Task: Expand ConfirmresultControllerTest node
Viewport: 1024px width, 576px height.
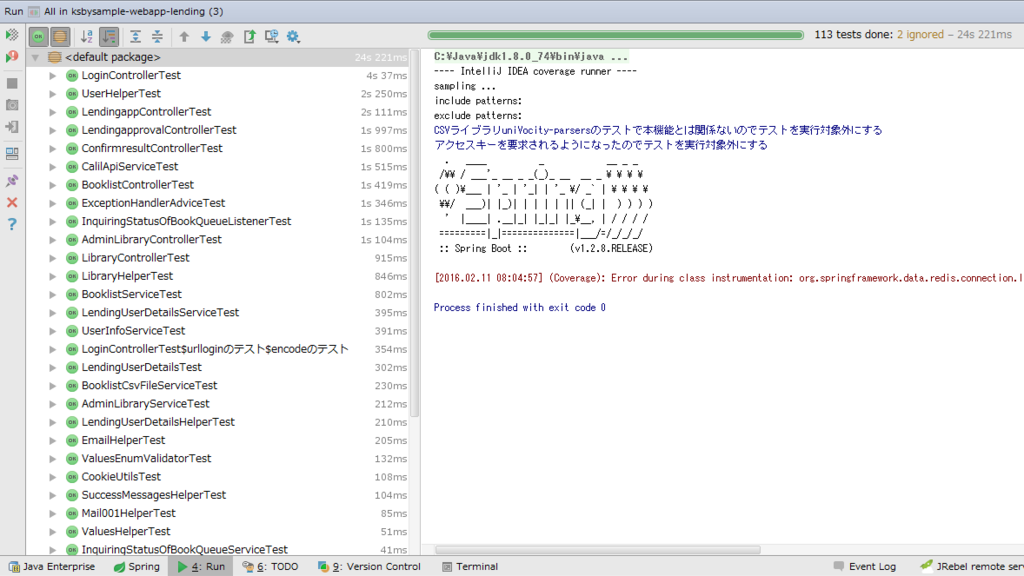Action: (x=52, y=149)
